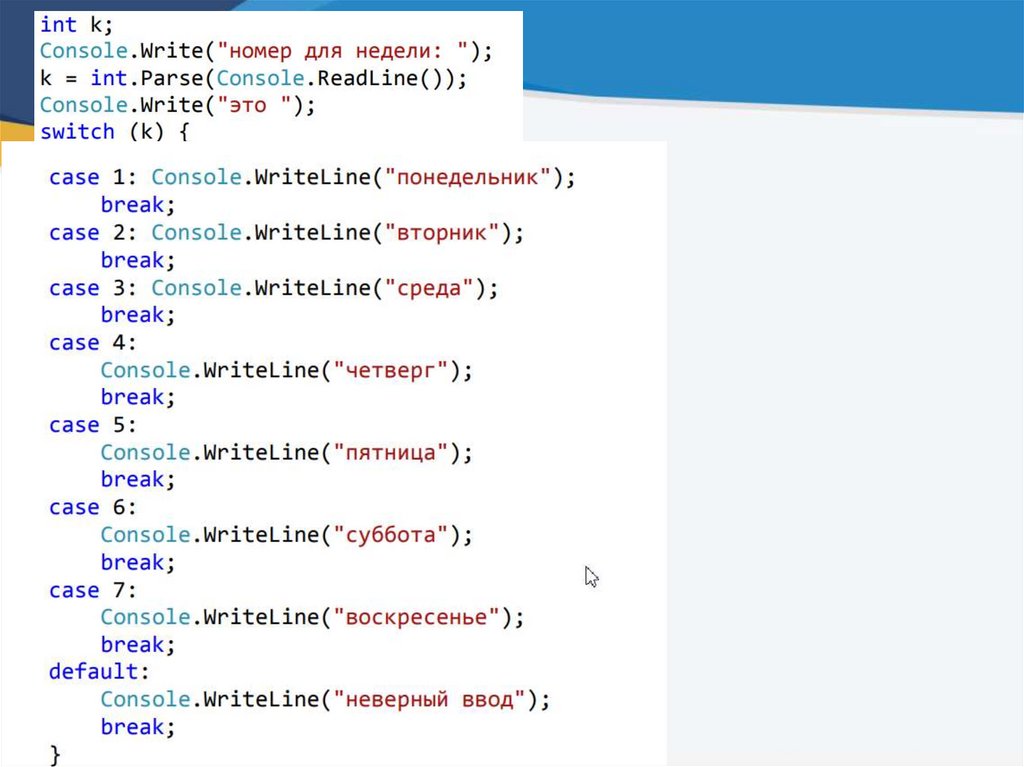
Task: Click the 'case 2:' label
Action: (x=93, y=233)
